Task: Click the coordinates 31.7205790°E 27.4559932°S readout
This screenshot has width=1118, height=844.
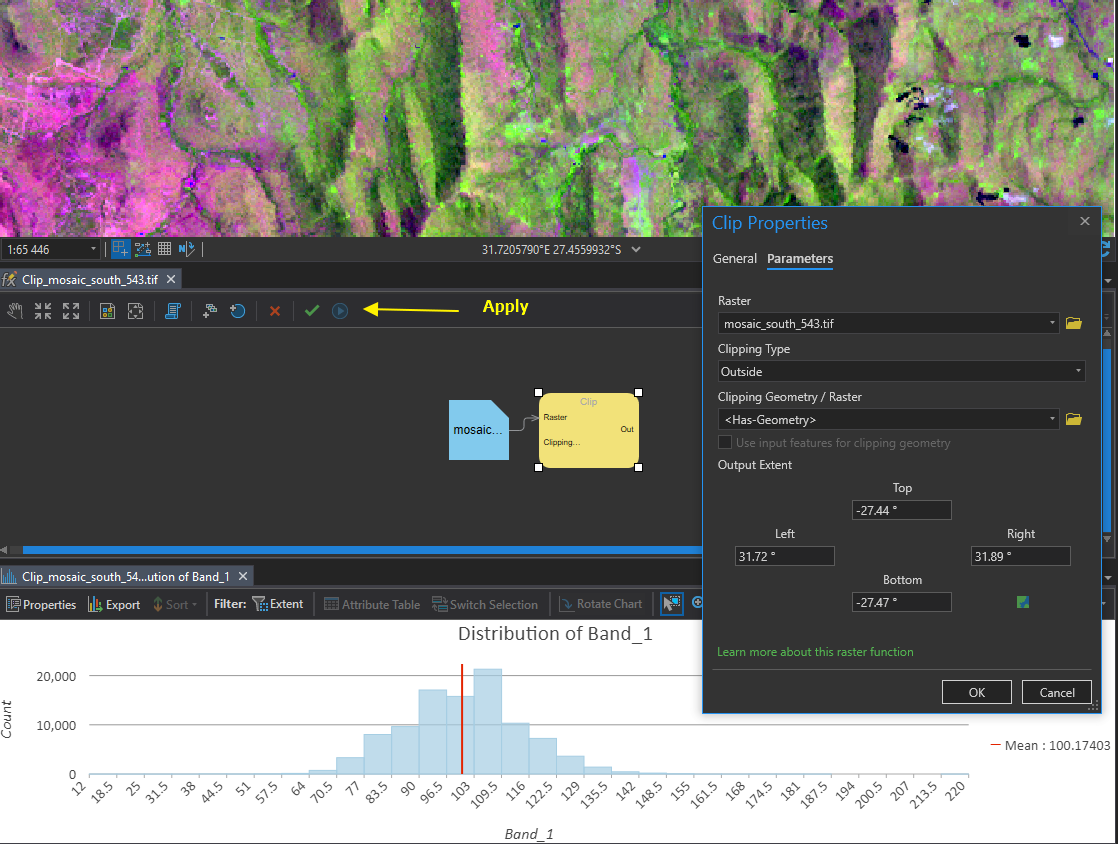Action: (551, 249)
